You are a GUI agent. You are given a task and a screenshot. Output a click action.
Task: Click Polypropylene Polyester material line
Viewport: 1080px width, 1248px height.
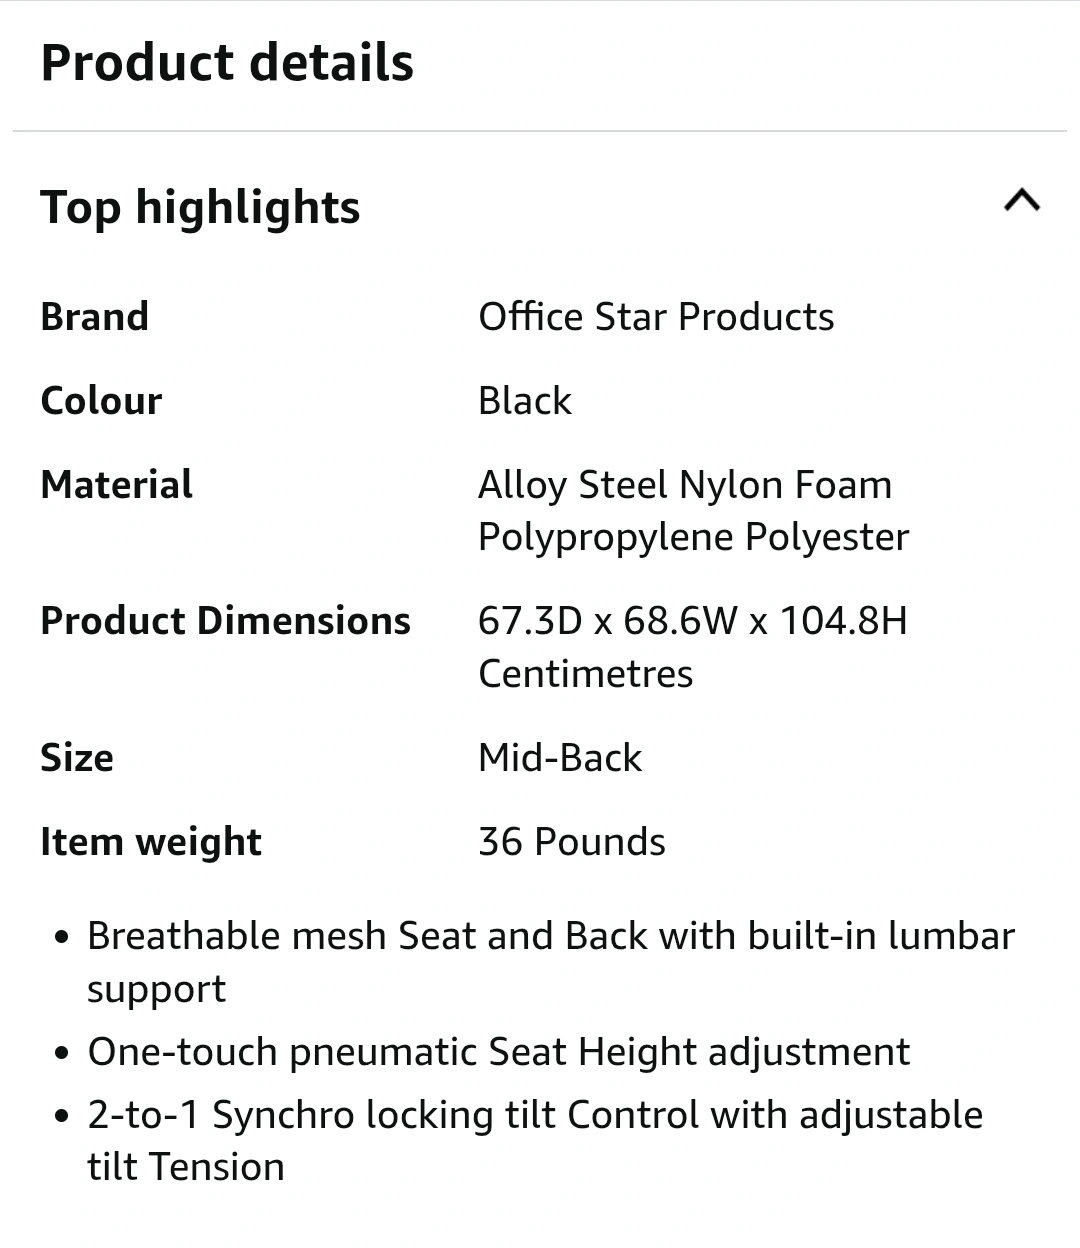[694, 537]
